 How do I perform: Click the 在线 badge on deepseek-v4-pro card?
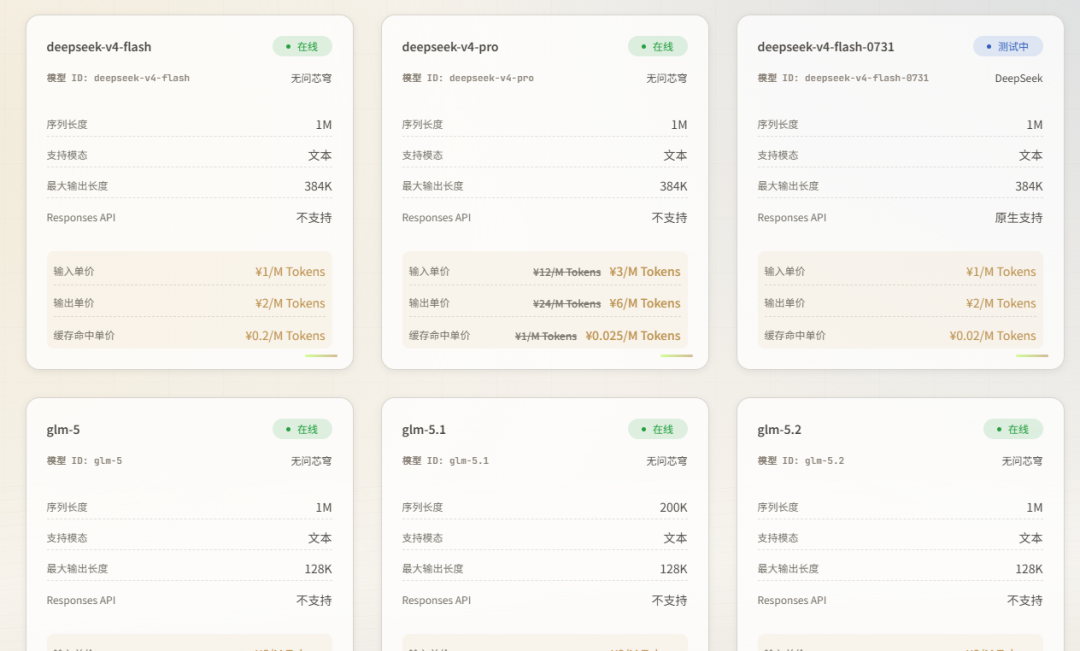coord(658,46)
